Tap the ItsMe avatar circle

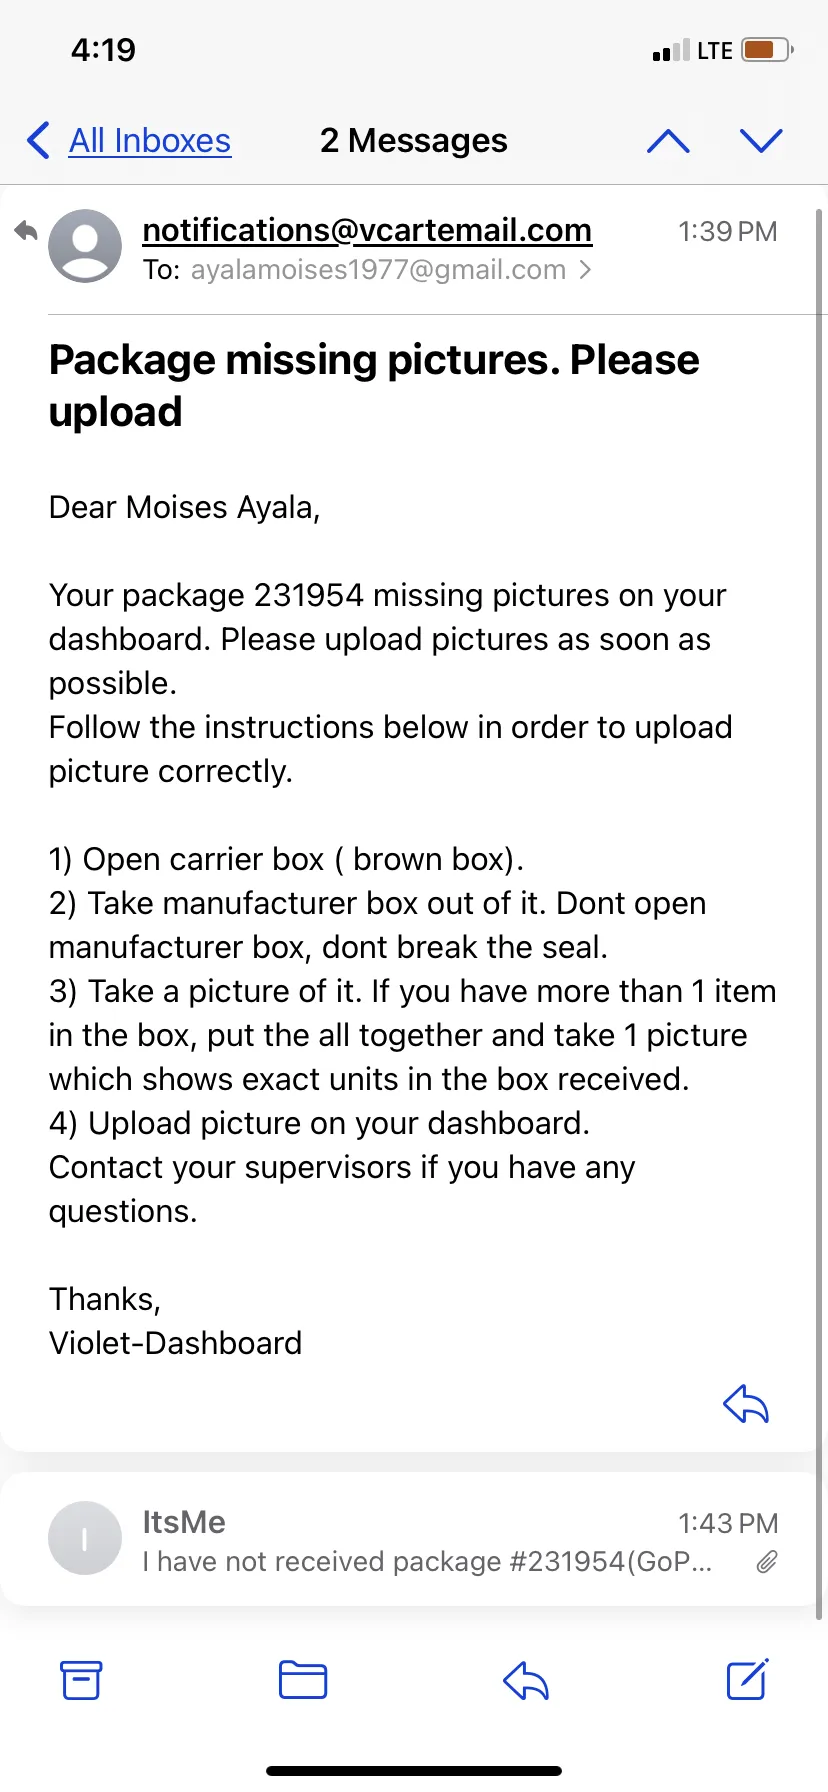[x=85, y=1538]
